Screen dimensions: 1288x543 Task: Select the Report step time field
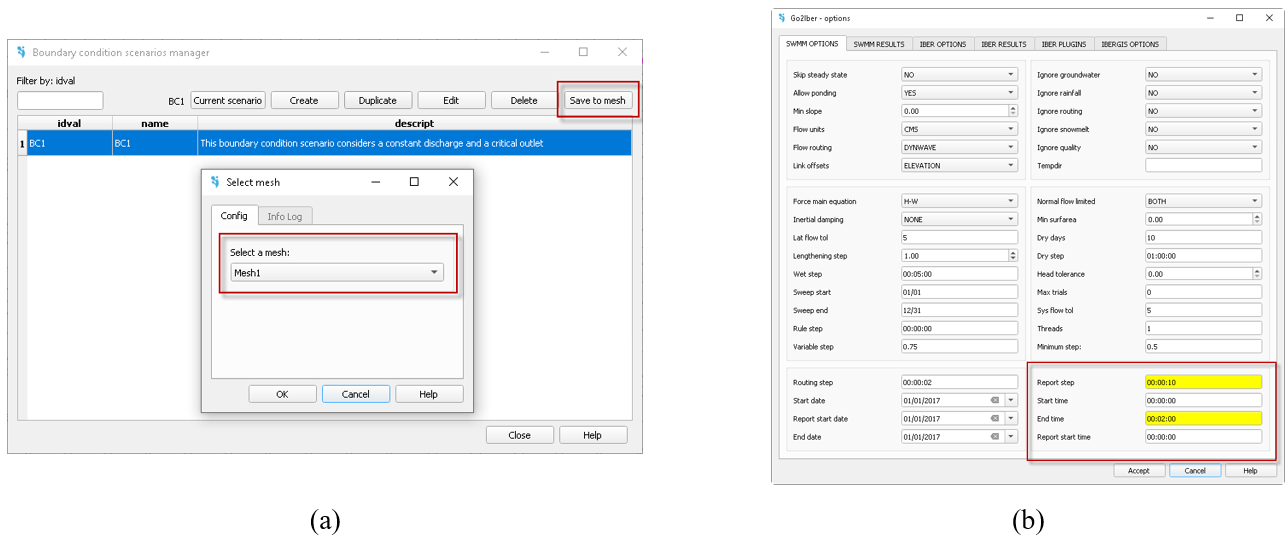[x=1203, y=382]
